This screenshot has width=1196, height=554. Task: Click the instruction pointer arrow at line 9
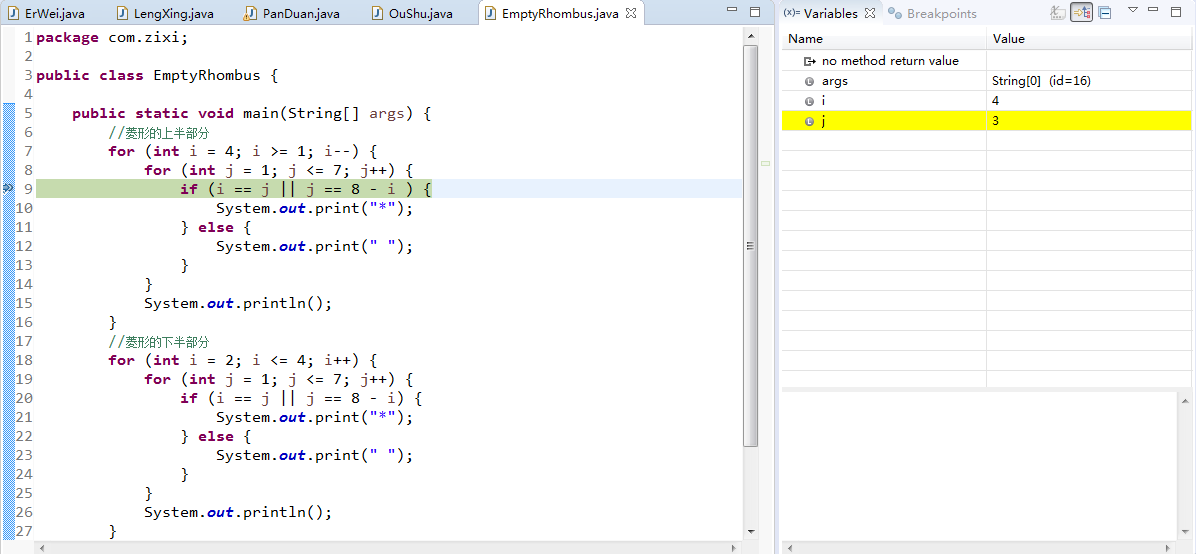pyautogui.click(x=8, y=188)
